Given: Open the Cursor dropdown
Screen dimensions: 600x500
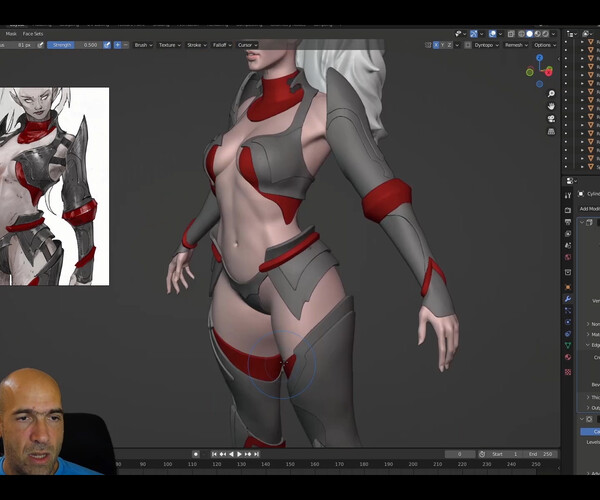Looking at the screenshot, I should (x=247, y=45).
